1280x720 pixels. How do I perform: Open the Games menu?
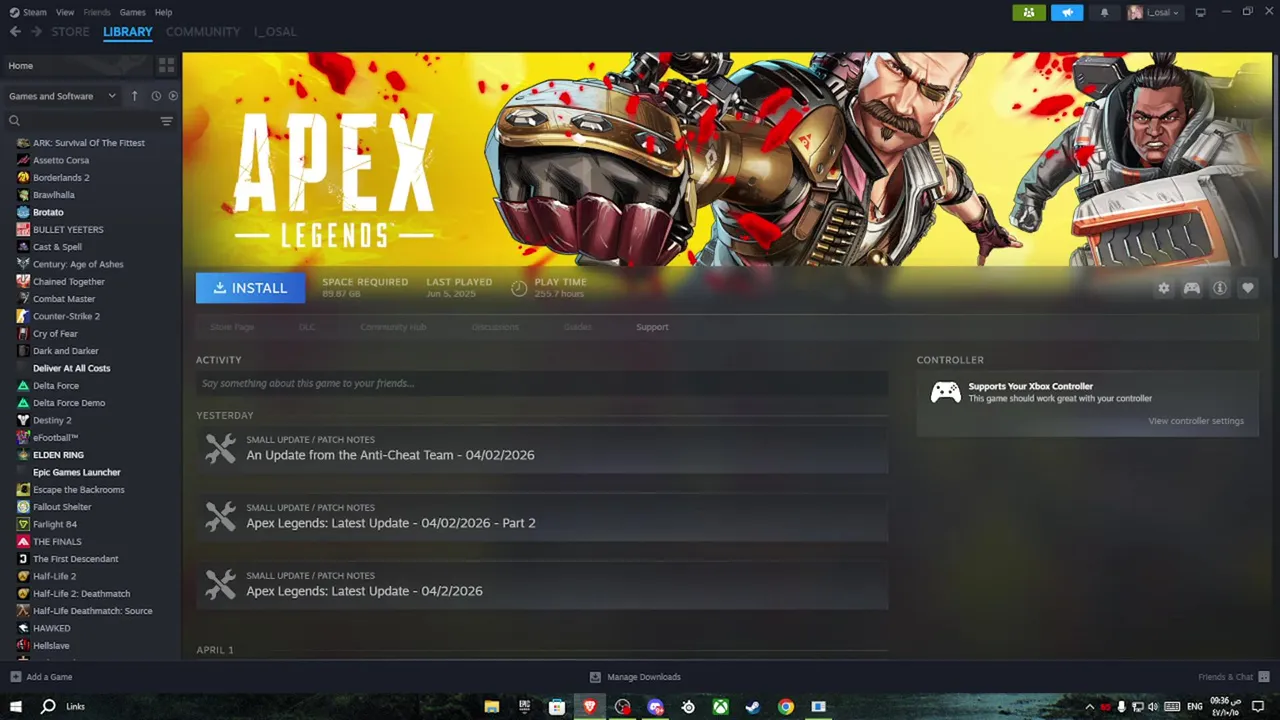132,12
